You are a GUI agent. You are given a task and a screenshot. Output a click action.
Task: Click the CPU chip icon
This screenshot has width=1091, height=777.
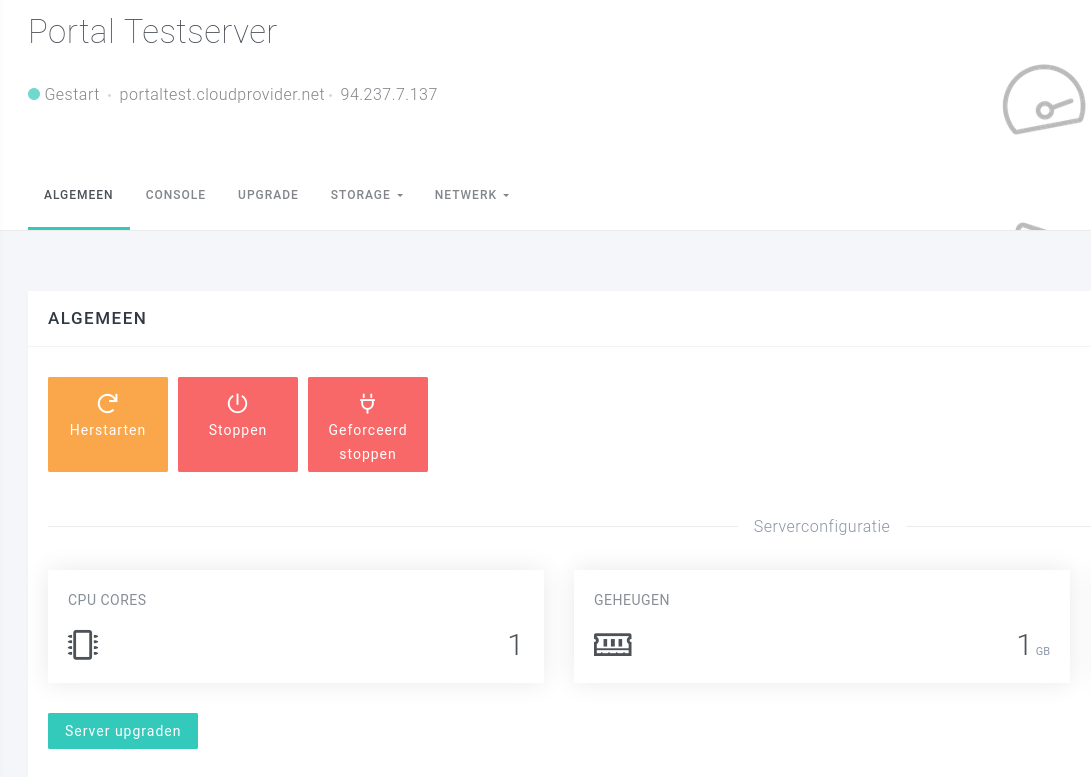[x=83, y=645]
